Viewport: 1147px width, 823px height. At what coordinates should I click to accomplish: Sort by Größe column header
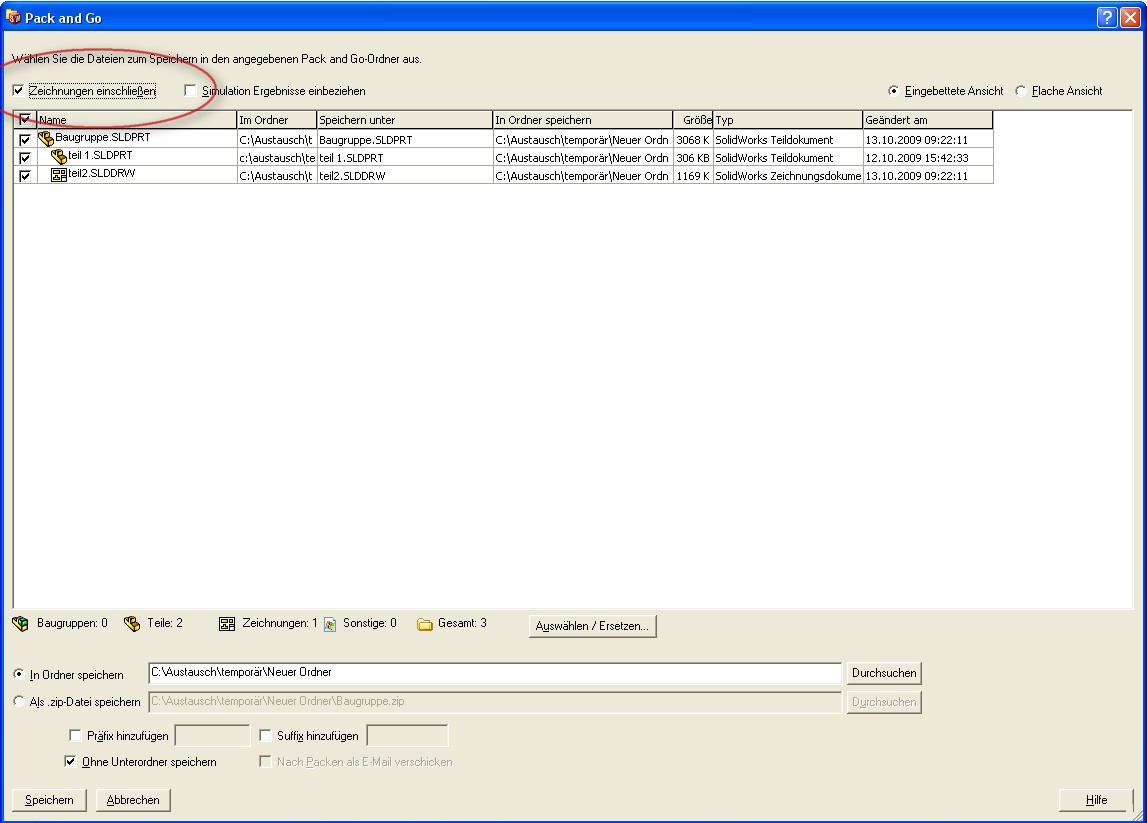(x=693, y=120)
